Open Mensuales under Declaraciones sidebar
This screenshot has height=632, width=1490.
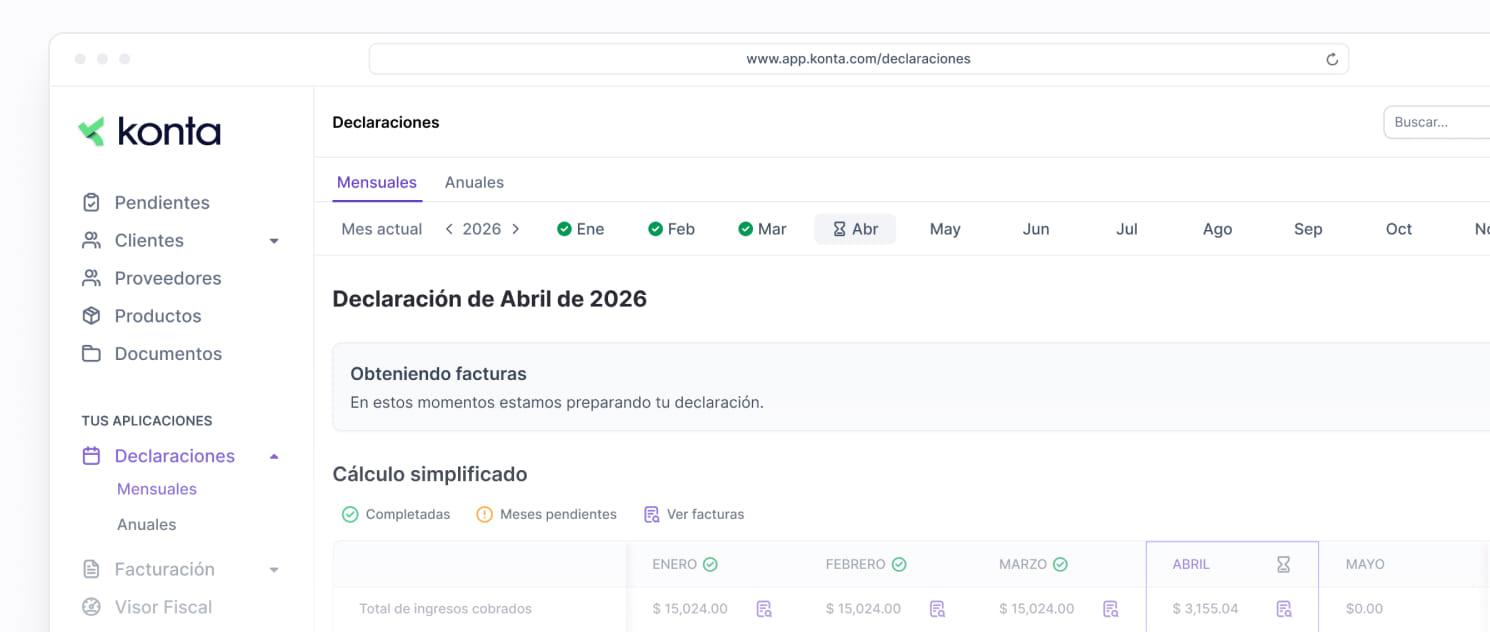[x=157, y=489]
